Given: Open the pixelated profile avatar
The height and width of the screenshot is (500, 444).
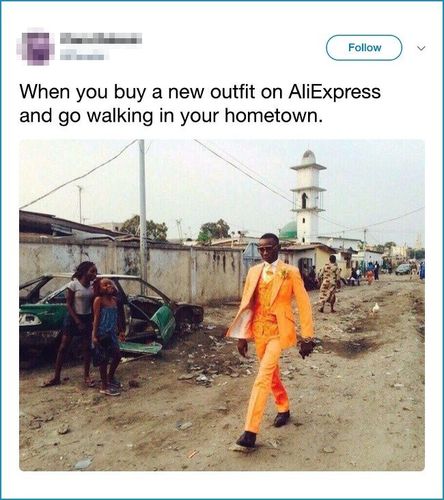Looking at the screenshot, I should tap(36, 48).
